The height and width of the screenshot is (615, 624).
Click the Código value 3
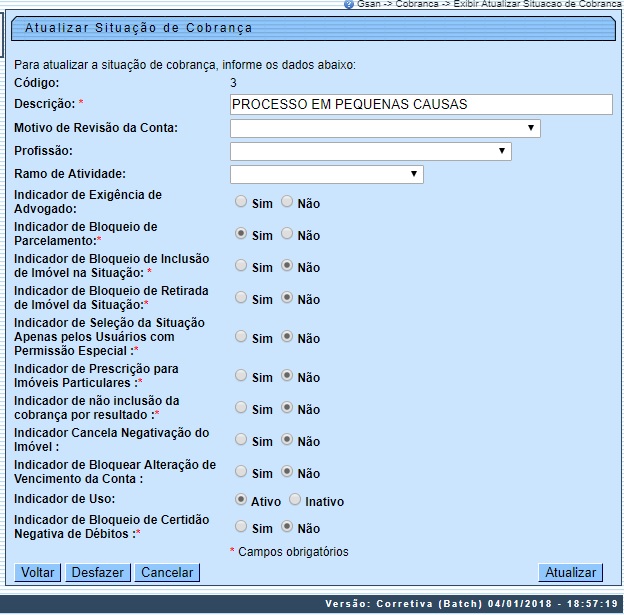233,83
